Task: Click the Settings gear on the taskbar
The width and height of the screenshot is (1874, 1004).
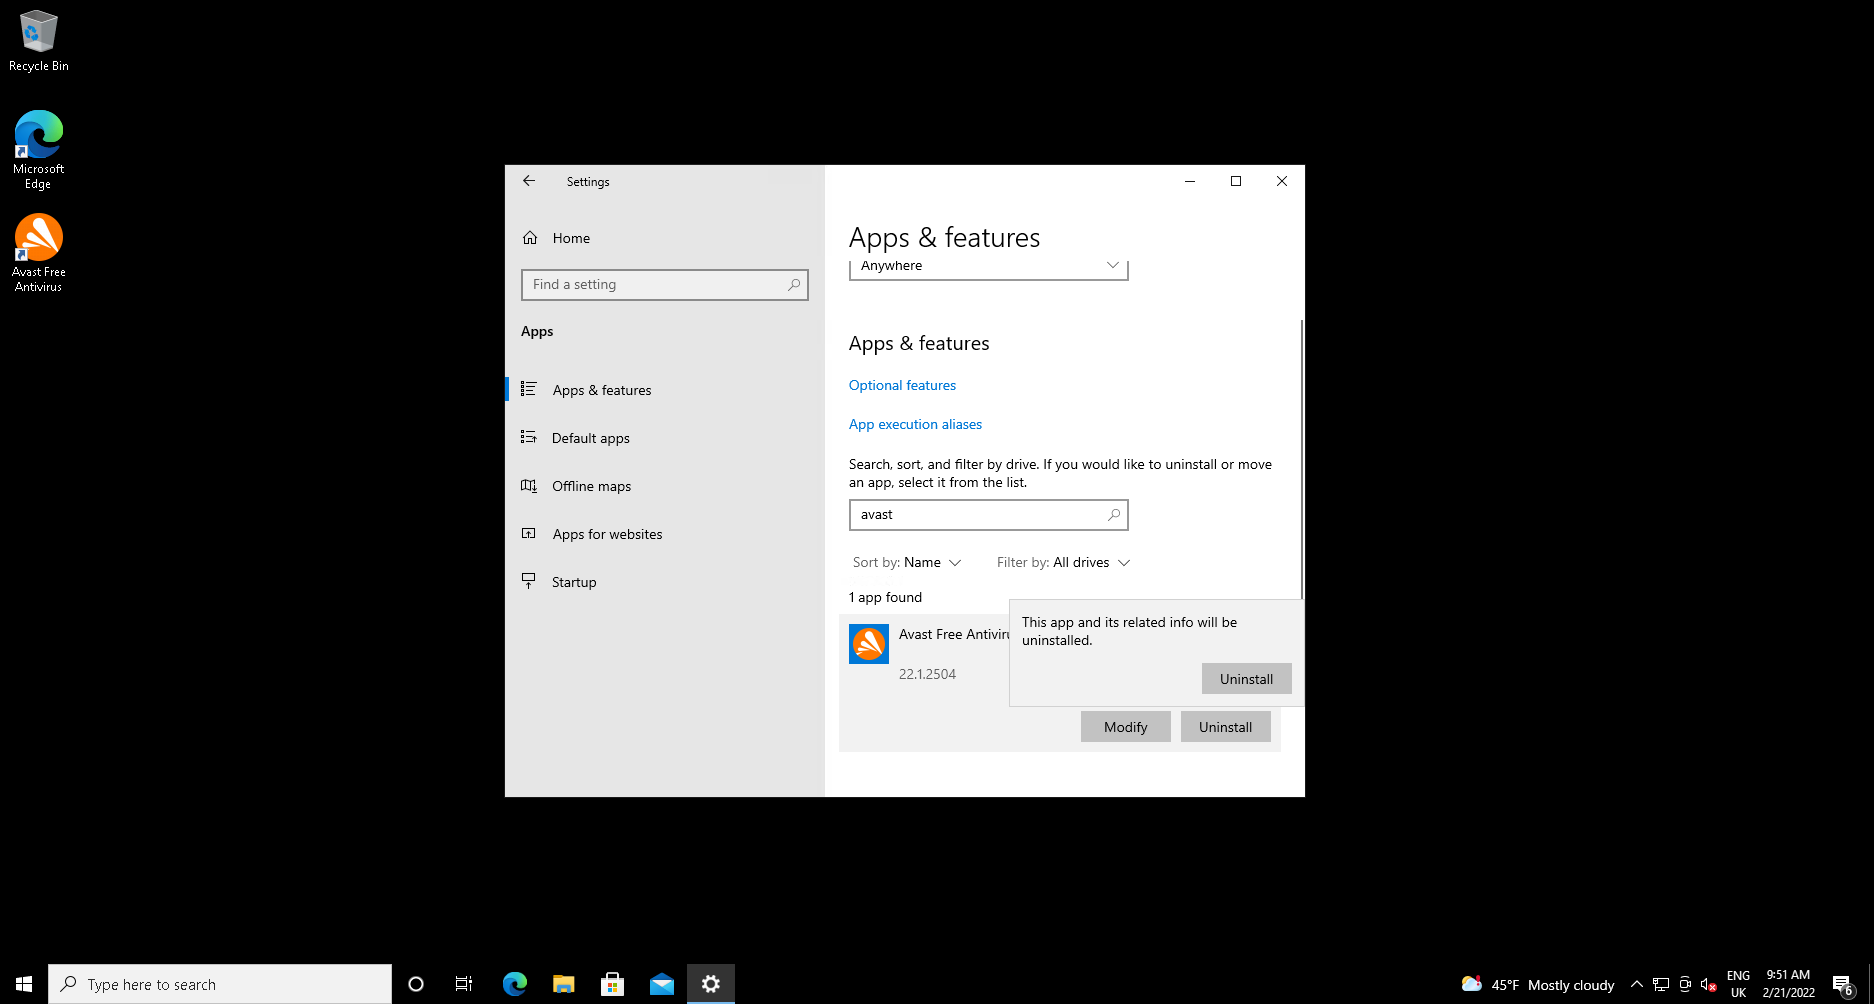Action: point(711,984)
